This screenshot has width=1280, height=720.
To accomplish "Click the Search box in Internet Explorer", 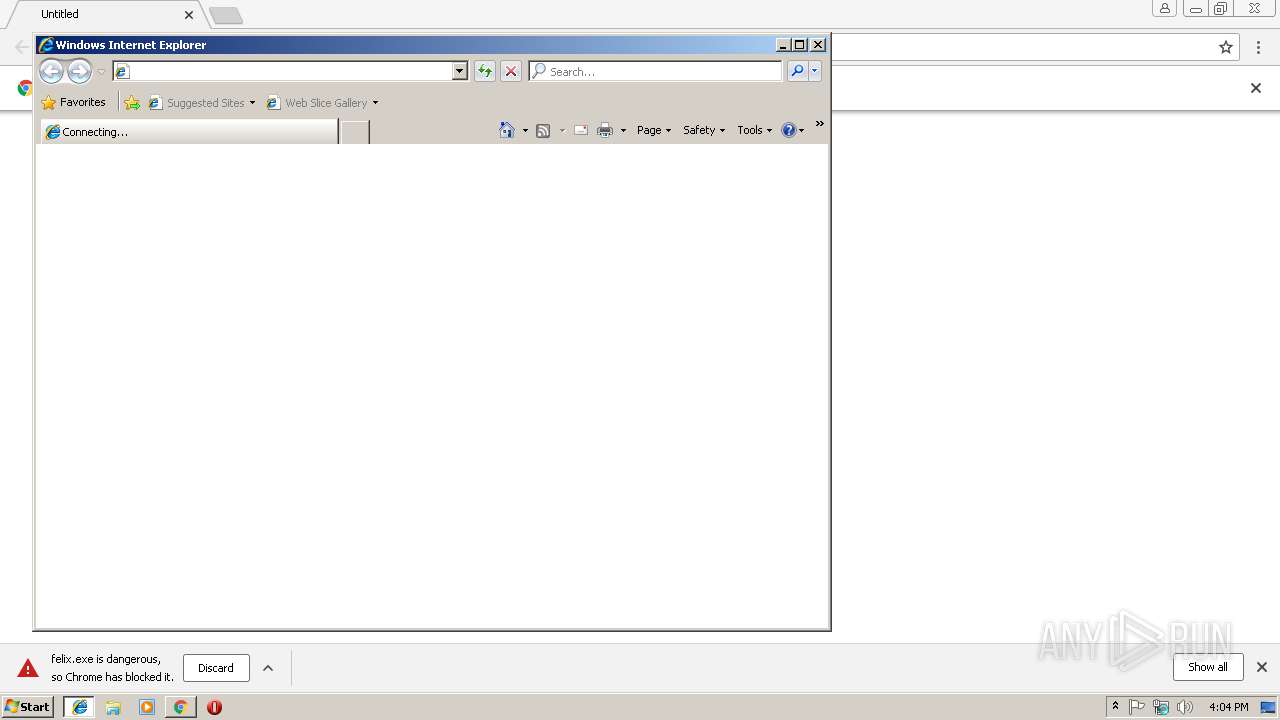I will (656, 71).
